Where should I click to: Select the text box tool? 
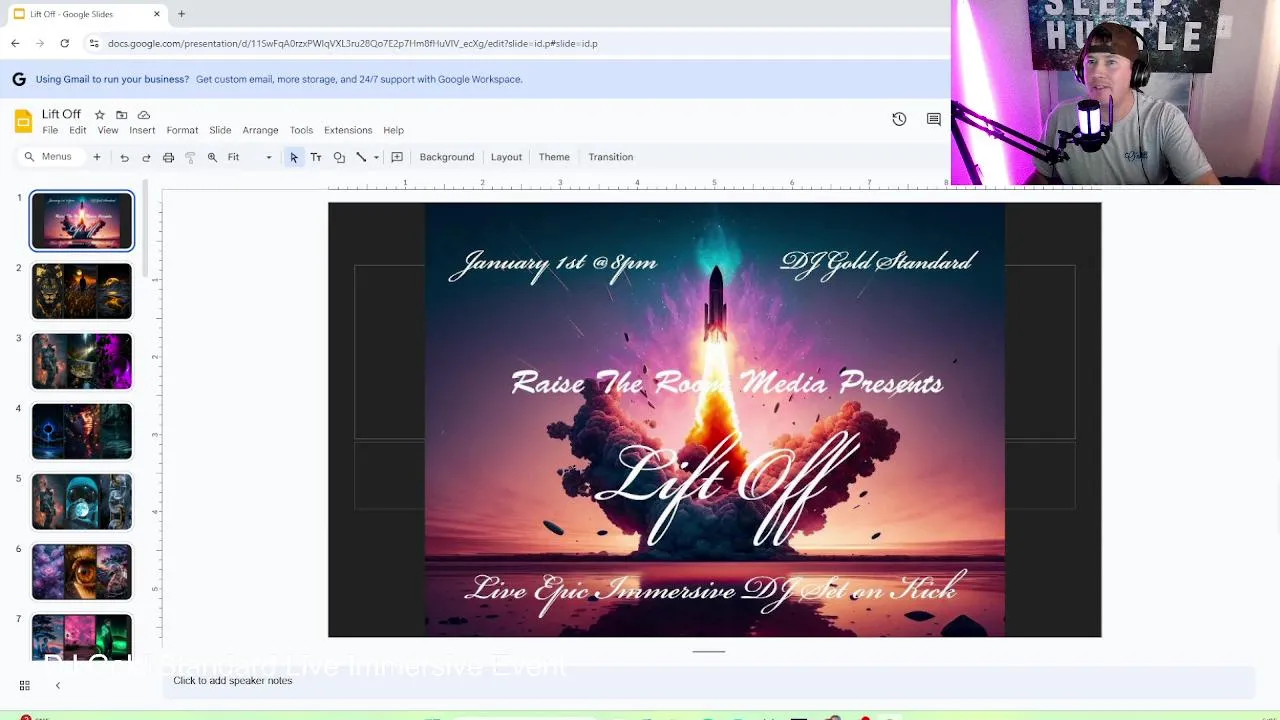coord(316,157)
